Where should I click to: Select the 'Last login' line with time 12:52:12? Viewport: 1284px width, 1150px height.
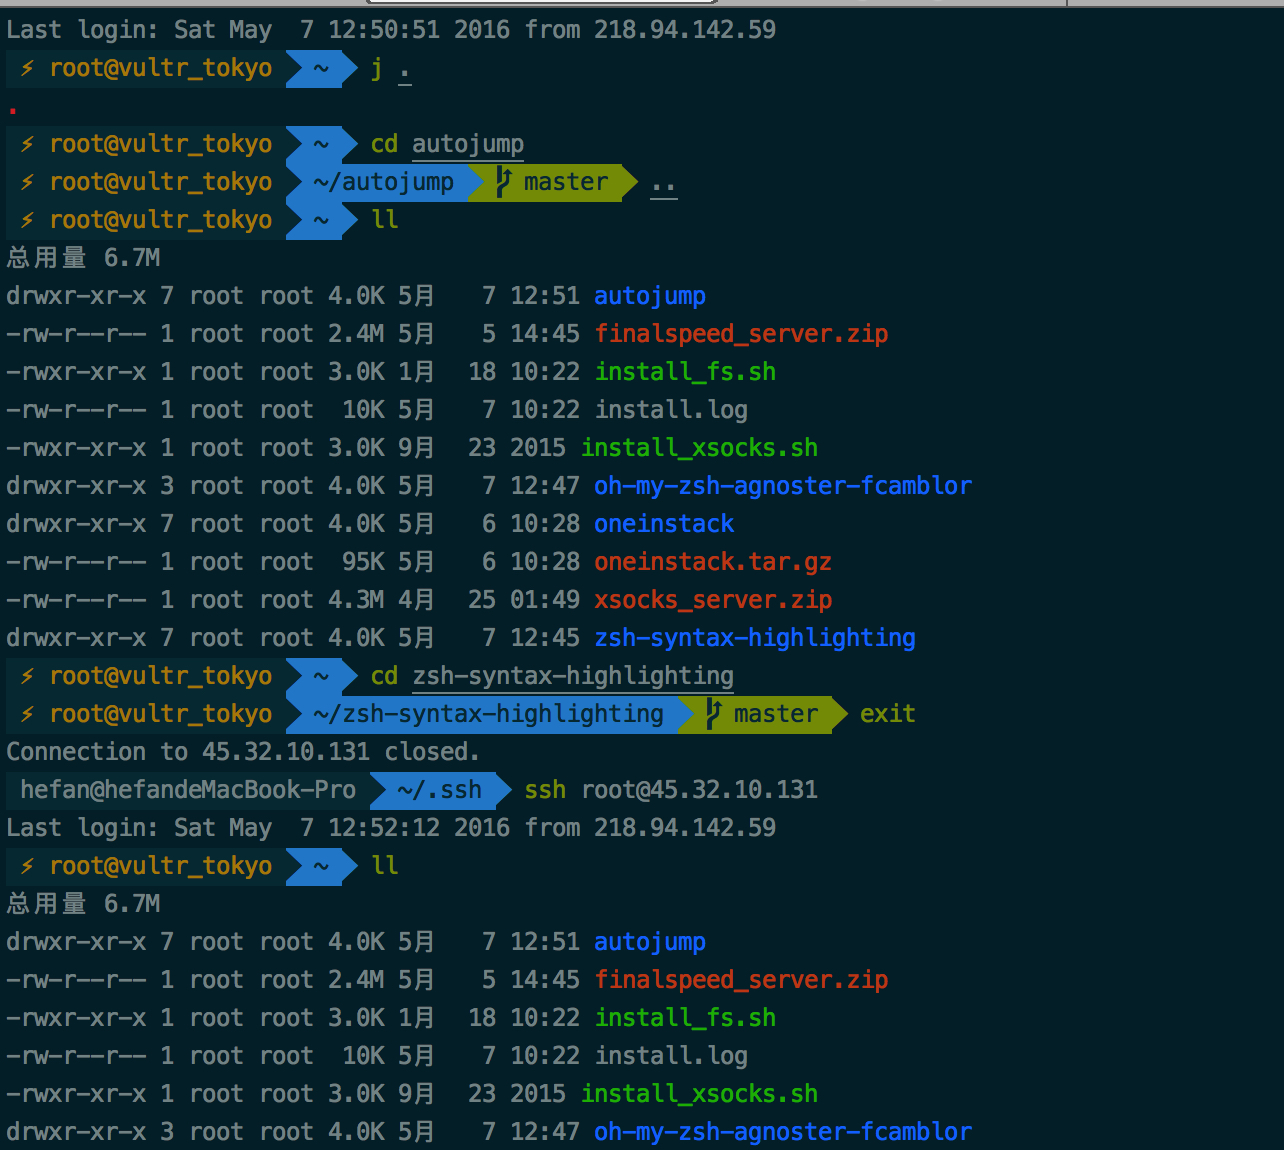coord(391,828)
